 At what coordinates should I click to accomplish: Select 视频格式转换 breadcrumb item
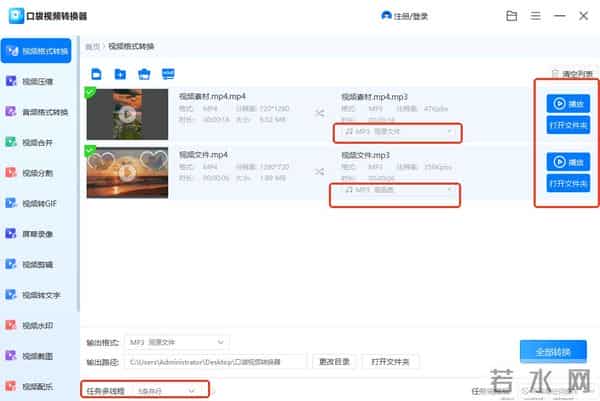coord(131,46)
